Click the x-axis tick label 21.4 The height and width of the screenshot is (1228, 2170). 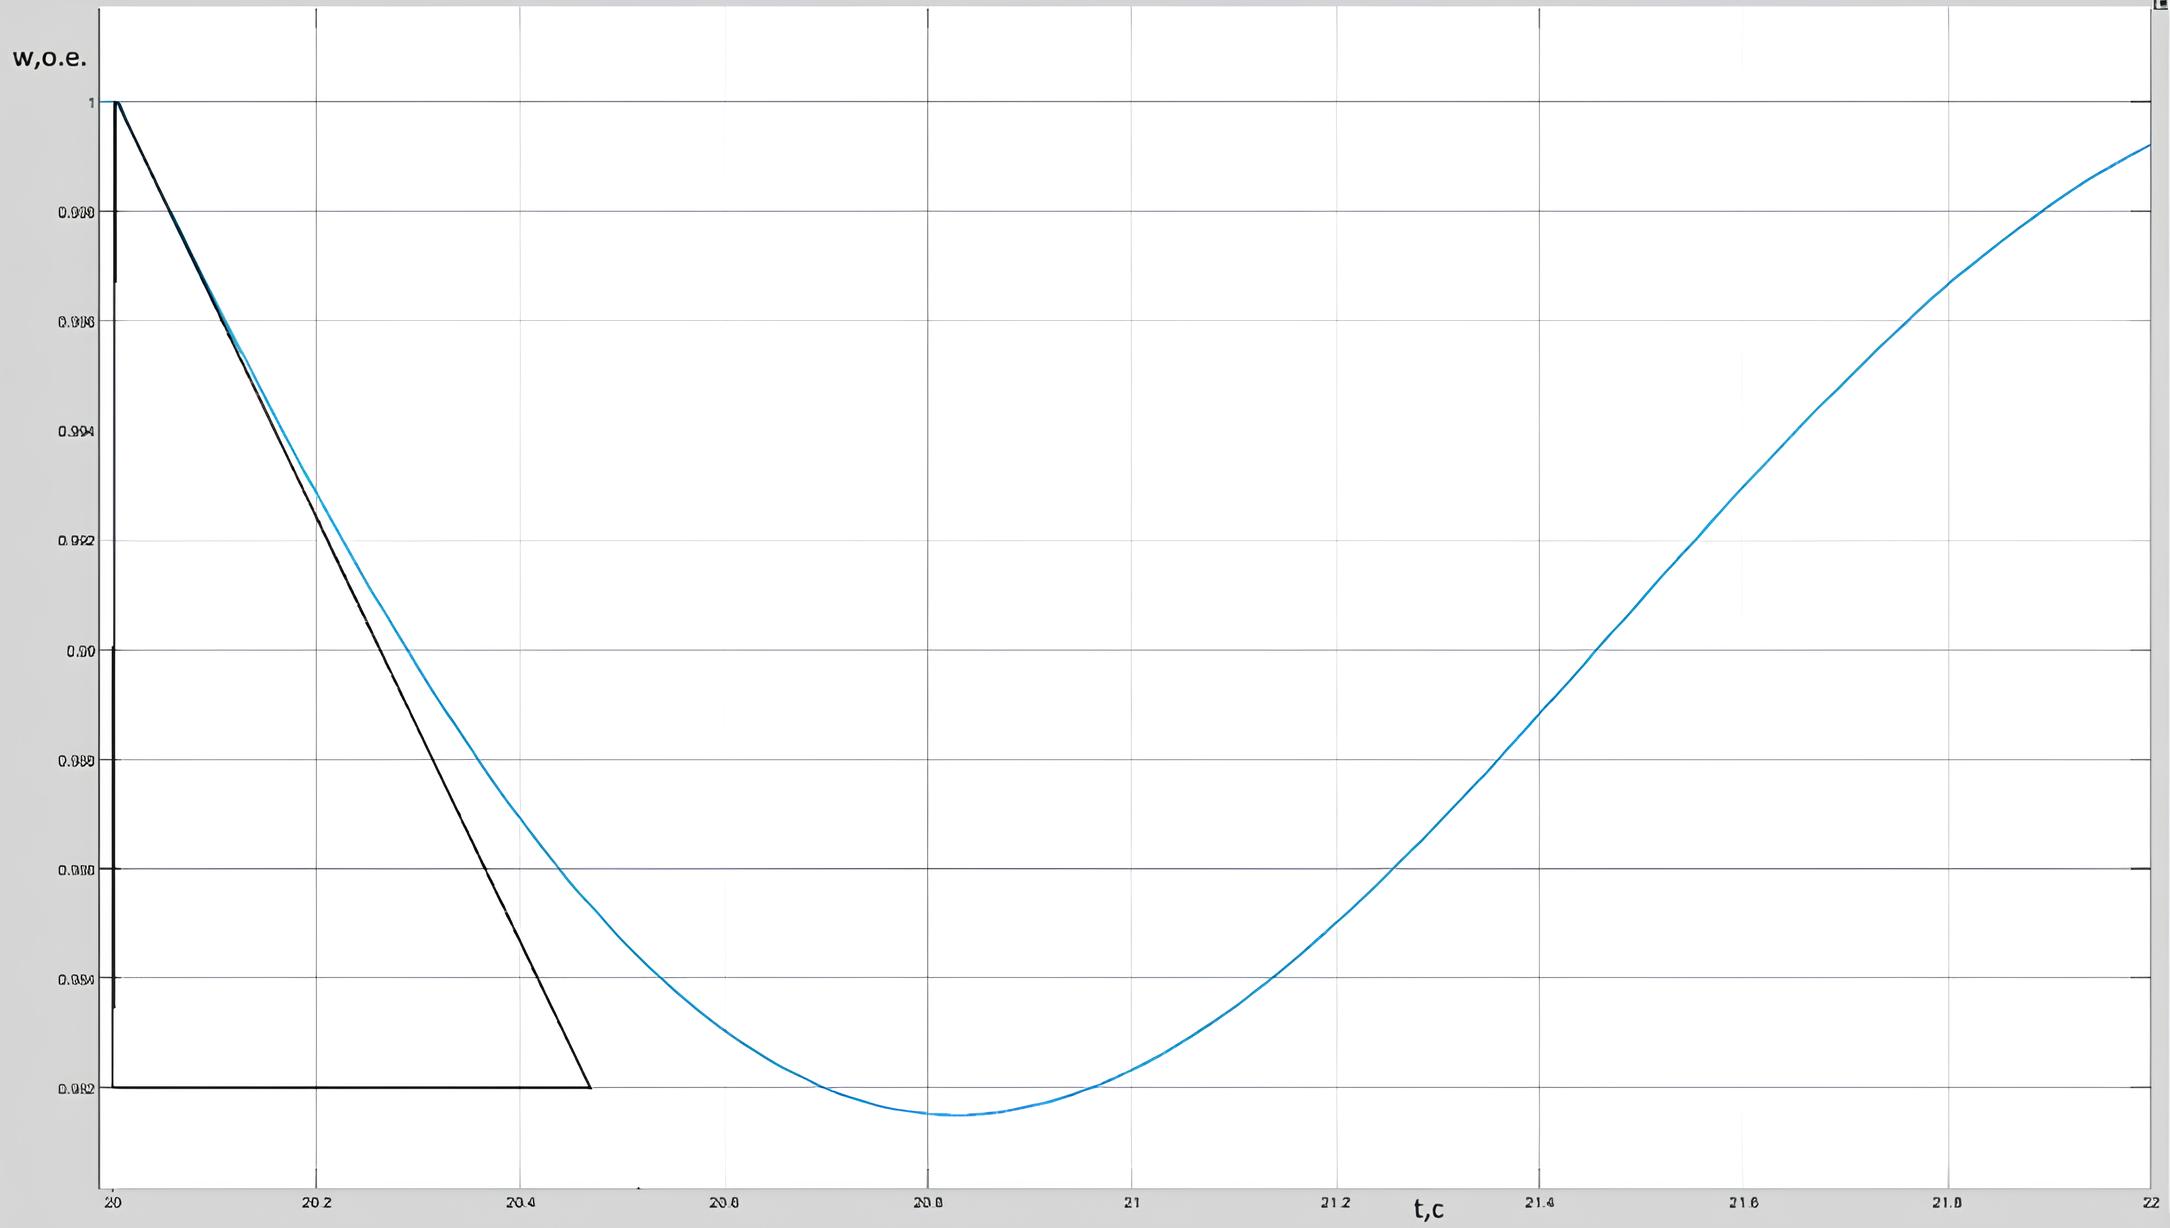pos(1539,1203)
